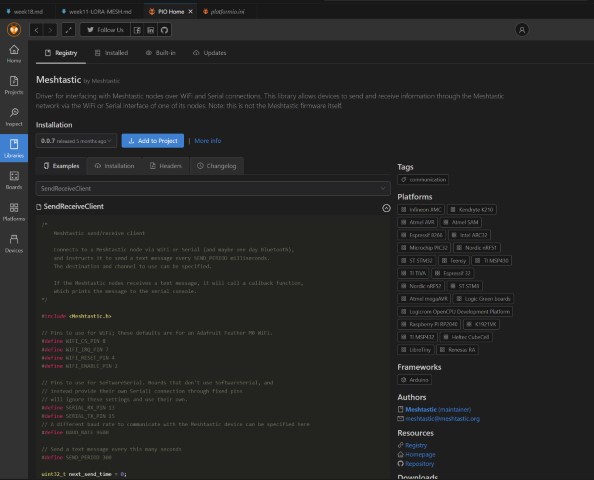Screen dimensions: 594x480
Task: Go forward with the right arrow button
Action: pyautogui.click(x=50, y=30)
